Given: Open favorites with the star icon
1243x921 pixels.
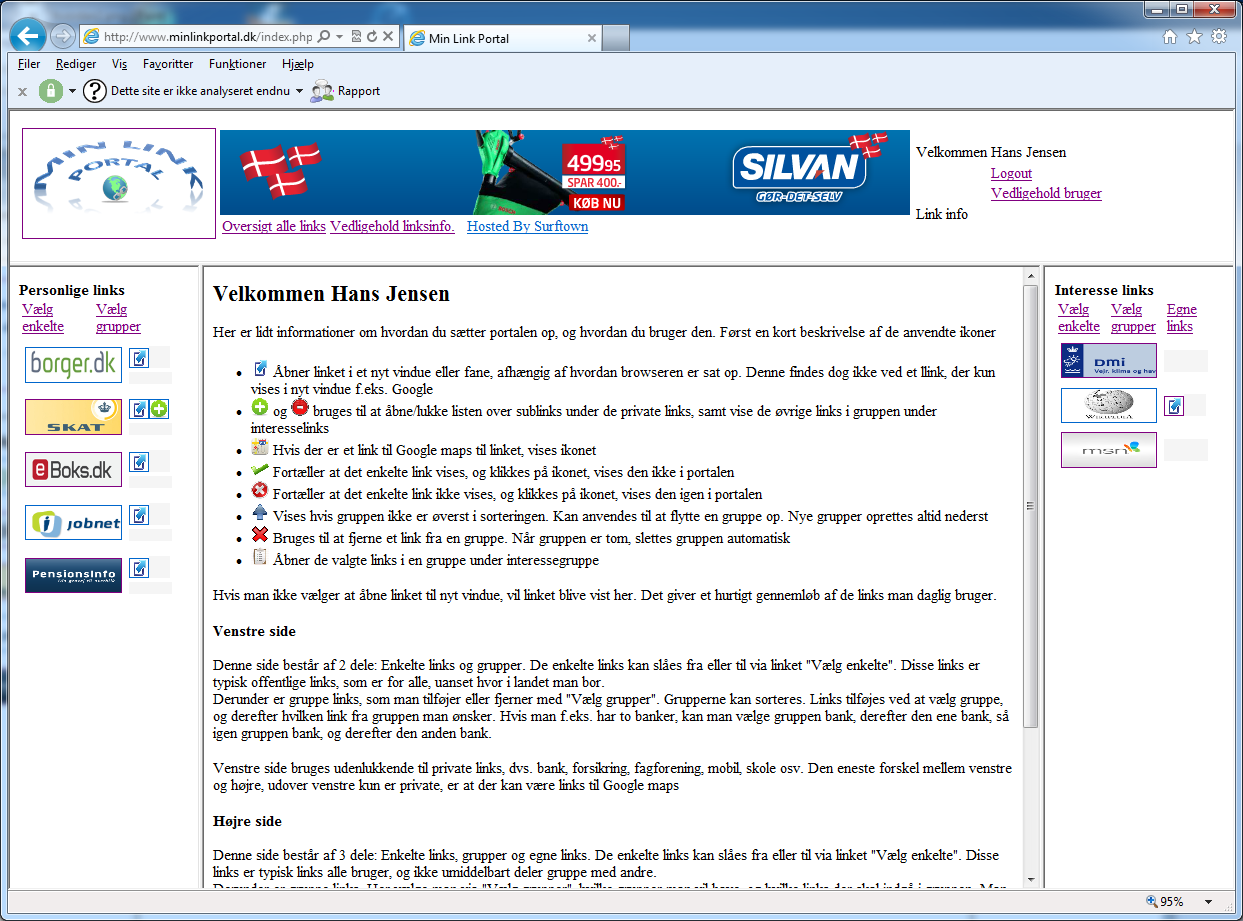Looking at the screenshot, I should pos(1194,37).
